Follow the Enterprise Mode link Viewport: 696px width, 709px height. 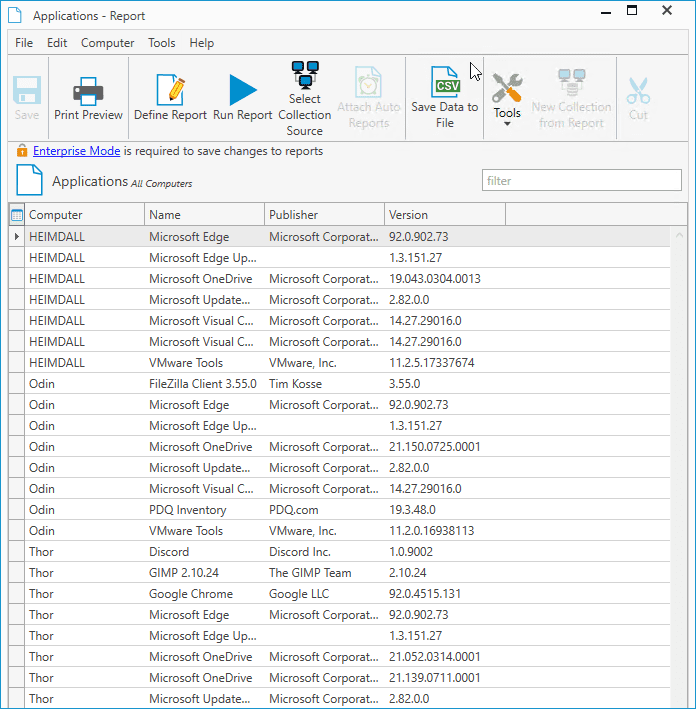(x=76, y=151)
